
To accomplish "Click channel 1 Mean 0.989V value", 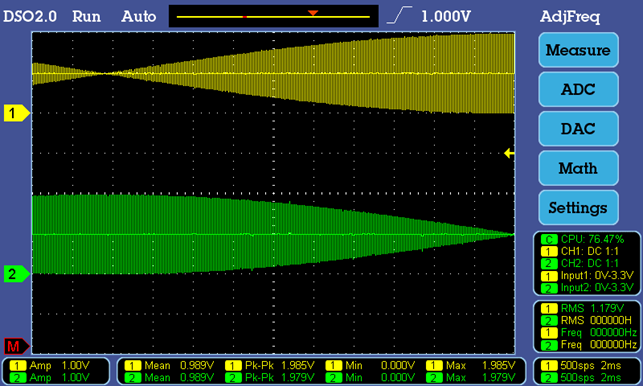I will point(179,365).
